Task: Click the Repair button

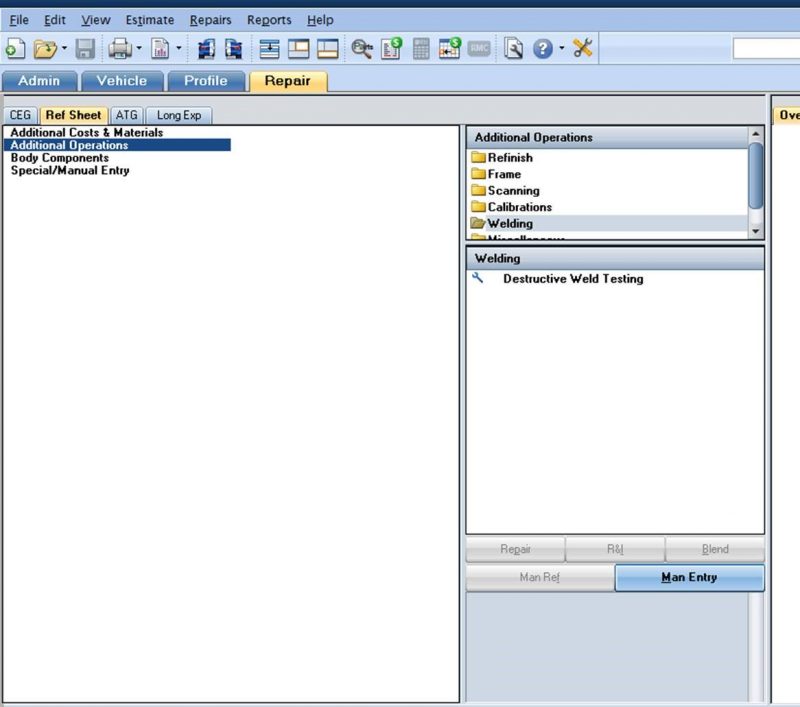Action: click(515, 549)
